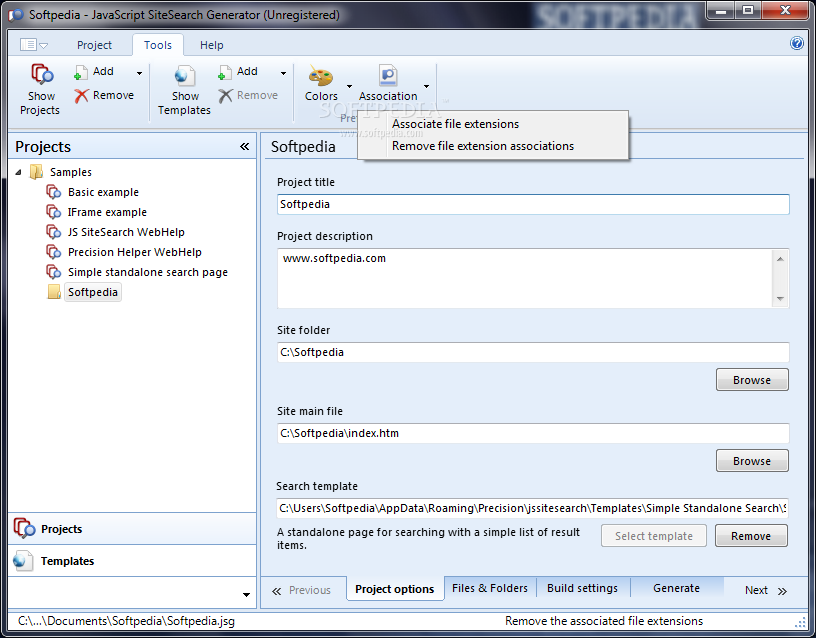Click Browse button for Site main file
Screen dimensions: 816x638
click(752, 461)
